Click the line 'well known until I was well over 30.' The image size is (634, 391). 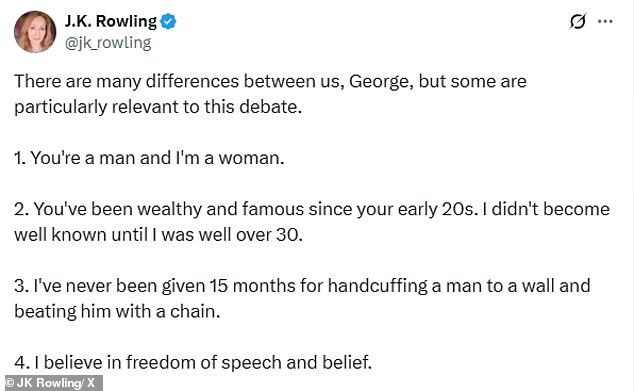tap(158, 235)
